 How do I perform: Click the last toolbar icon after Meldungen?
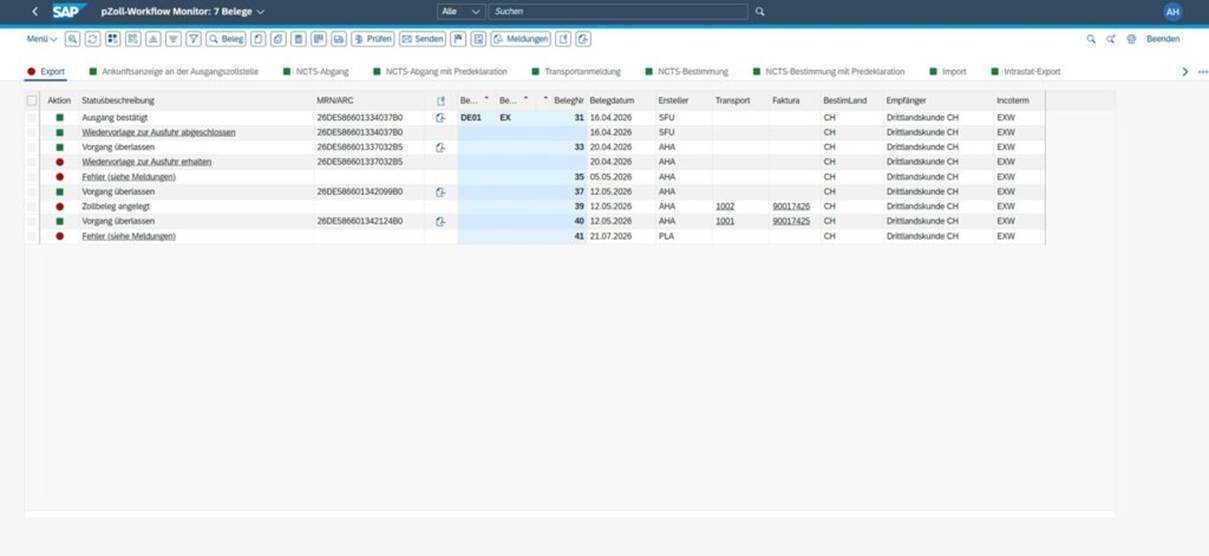click(583, 39)
